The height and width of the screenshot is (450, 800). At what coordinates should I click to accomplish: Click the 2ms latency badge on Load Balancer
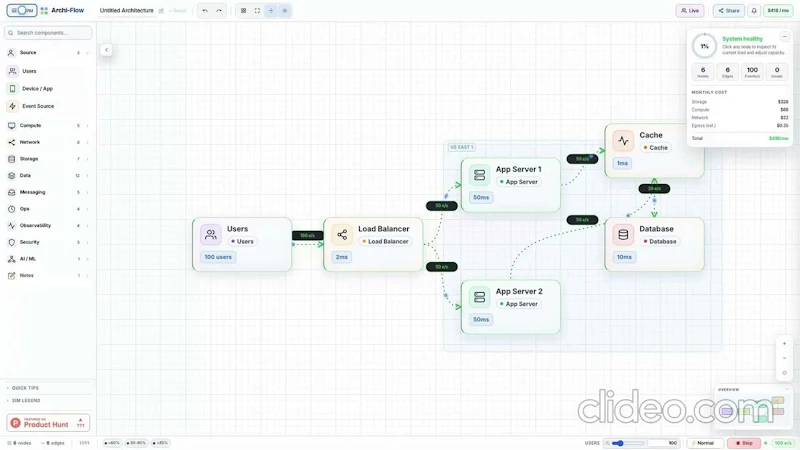coord(342,257)
